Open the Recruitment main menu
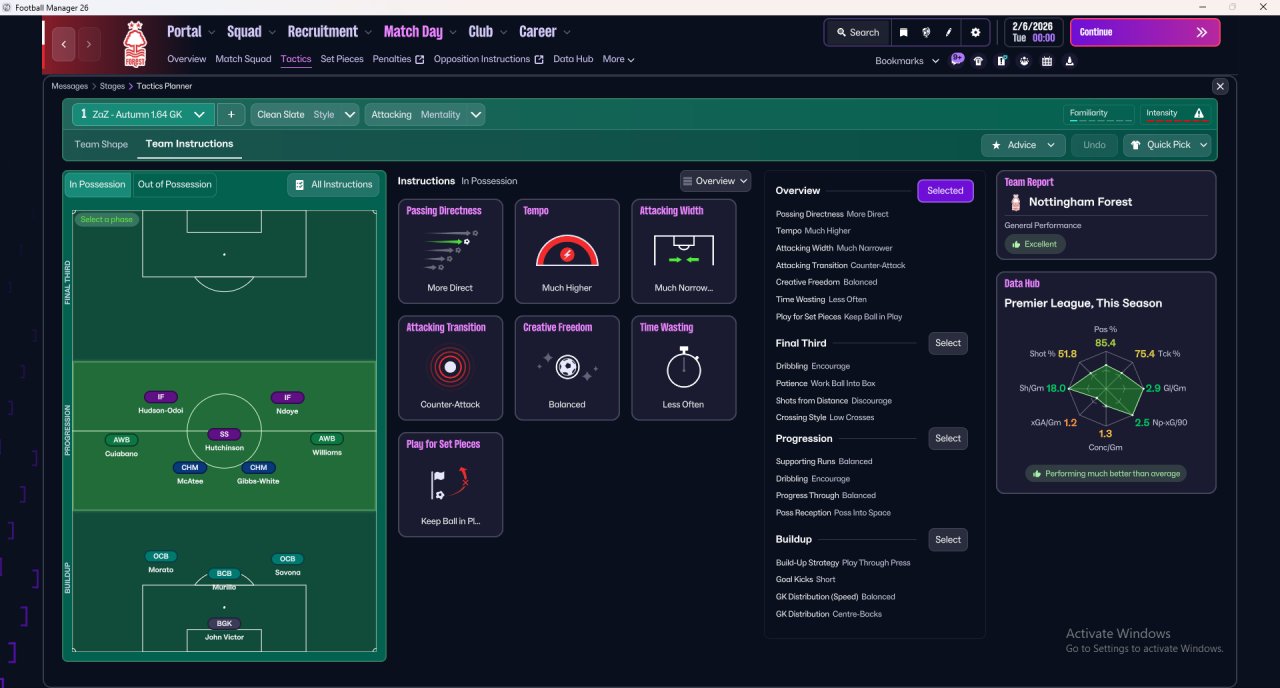The image size is (1280, 688). (329, 32)
